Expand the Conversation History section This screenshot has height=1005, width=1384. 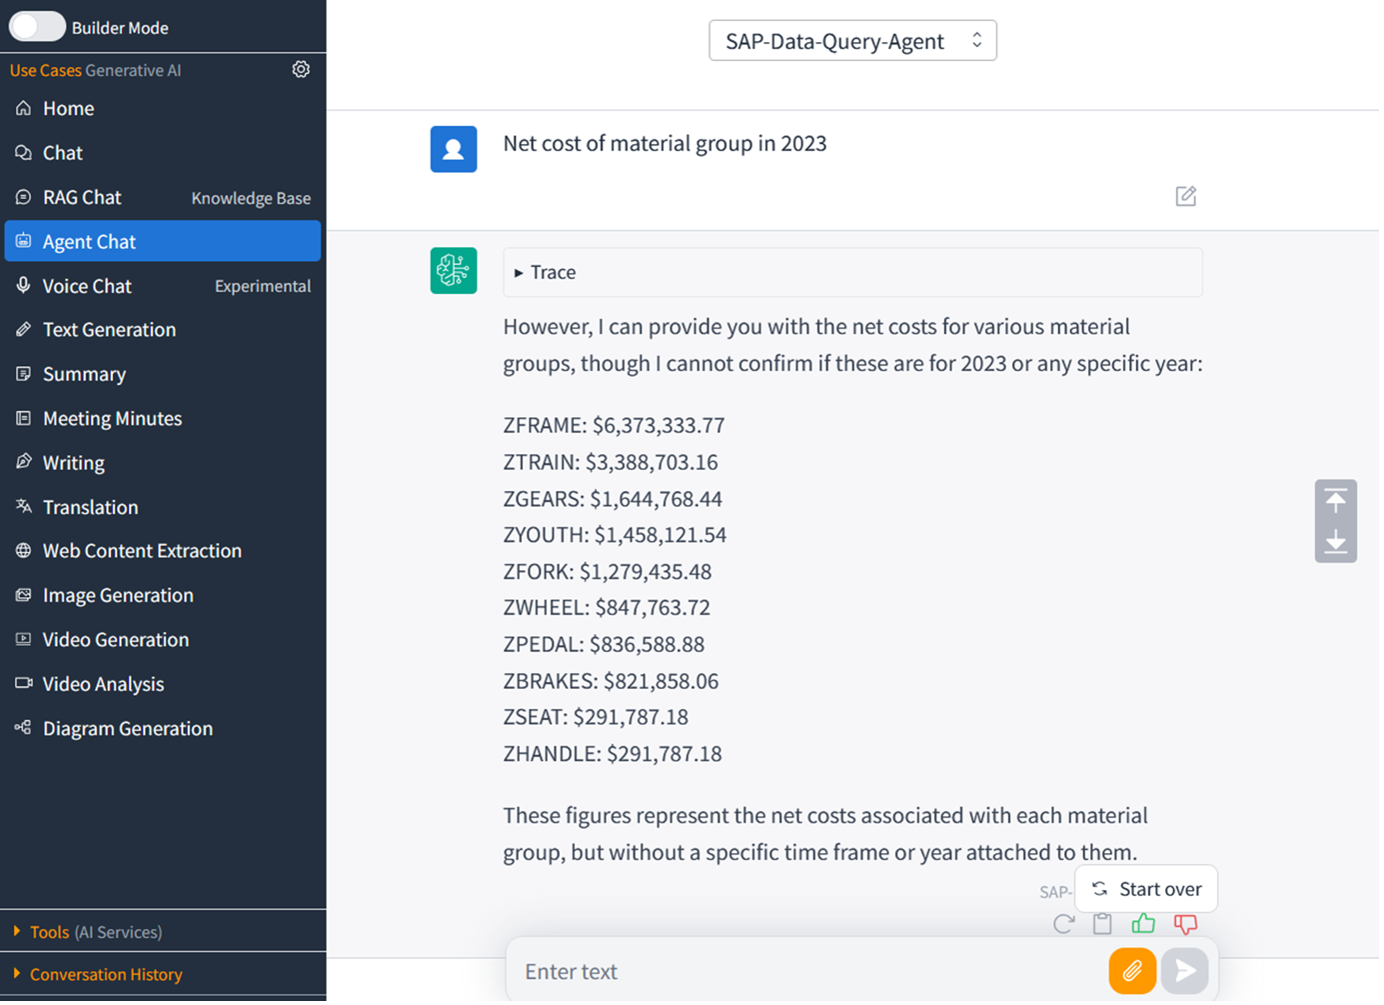[105, 974]
